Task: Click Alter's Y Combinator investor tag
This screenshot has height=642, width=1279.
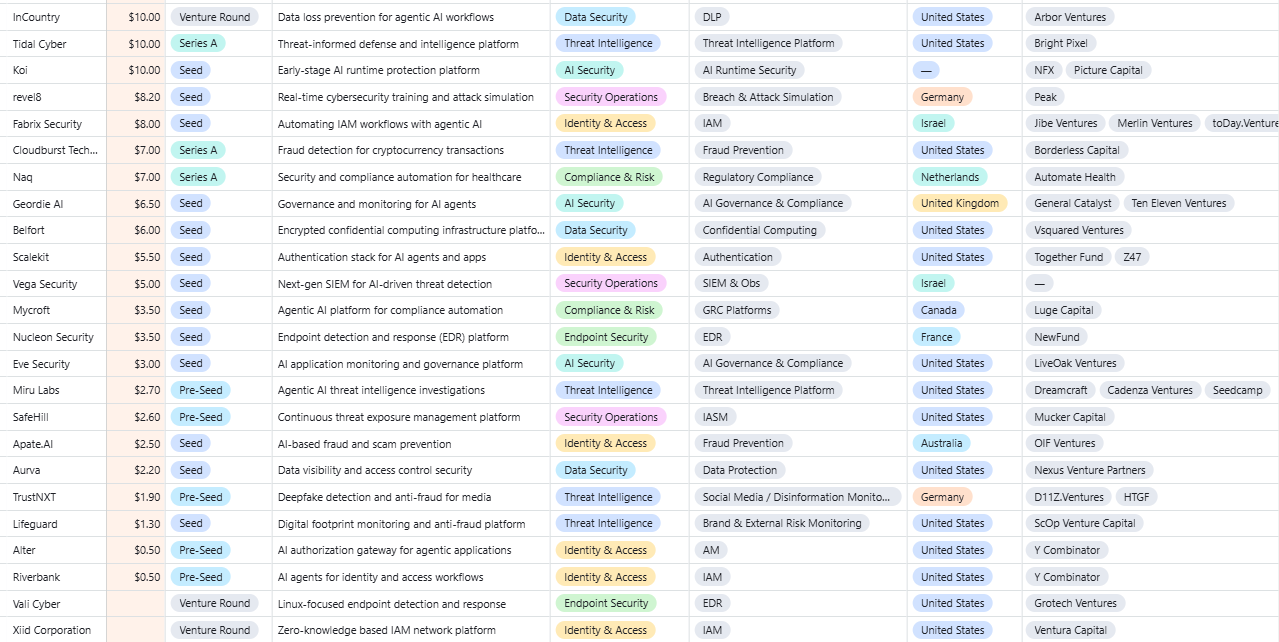Action: 1067,550
